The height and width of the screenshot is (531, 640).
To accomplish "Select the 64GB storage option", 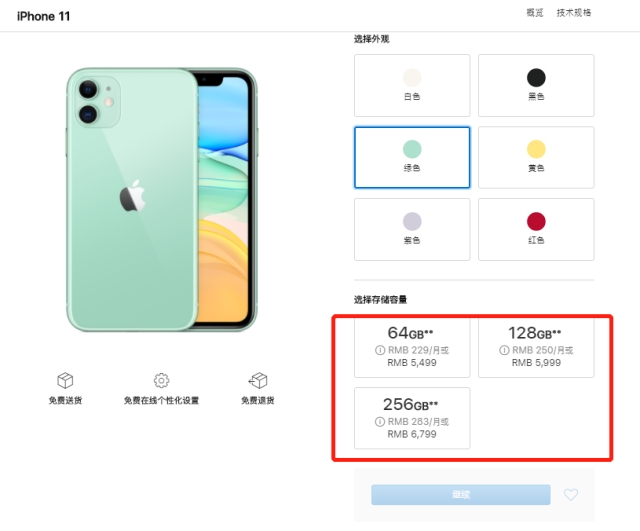I will (x=412, y=348).
